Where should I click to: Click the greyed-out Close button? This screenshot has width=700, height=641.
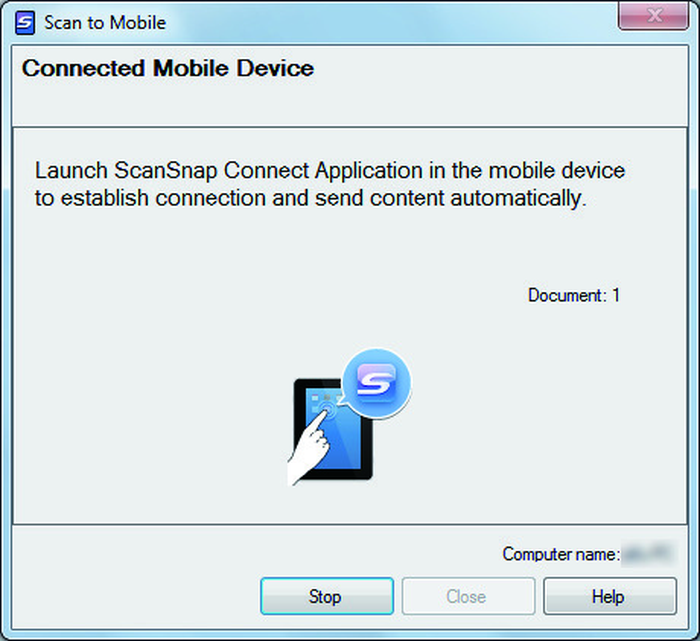(468, 596)
